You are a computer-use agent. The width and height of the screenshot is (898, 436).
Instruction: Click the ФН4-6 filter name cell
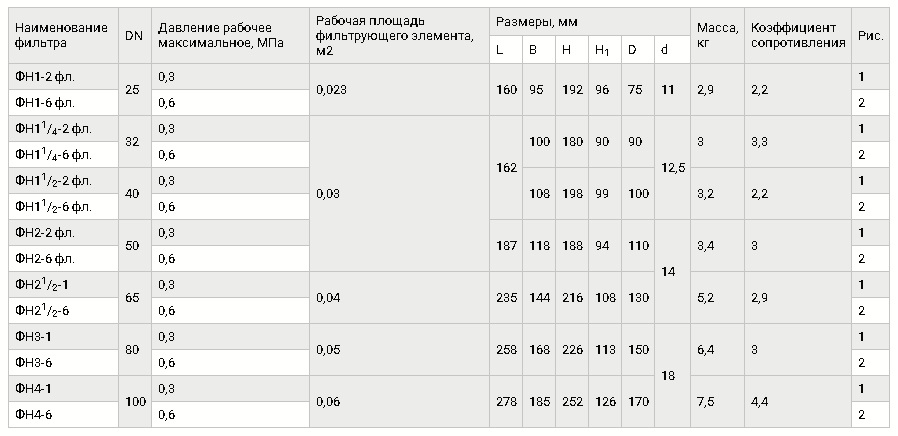64,415
